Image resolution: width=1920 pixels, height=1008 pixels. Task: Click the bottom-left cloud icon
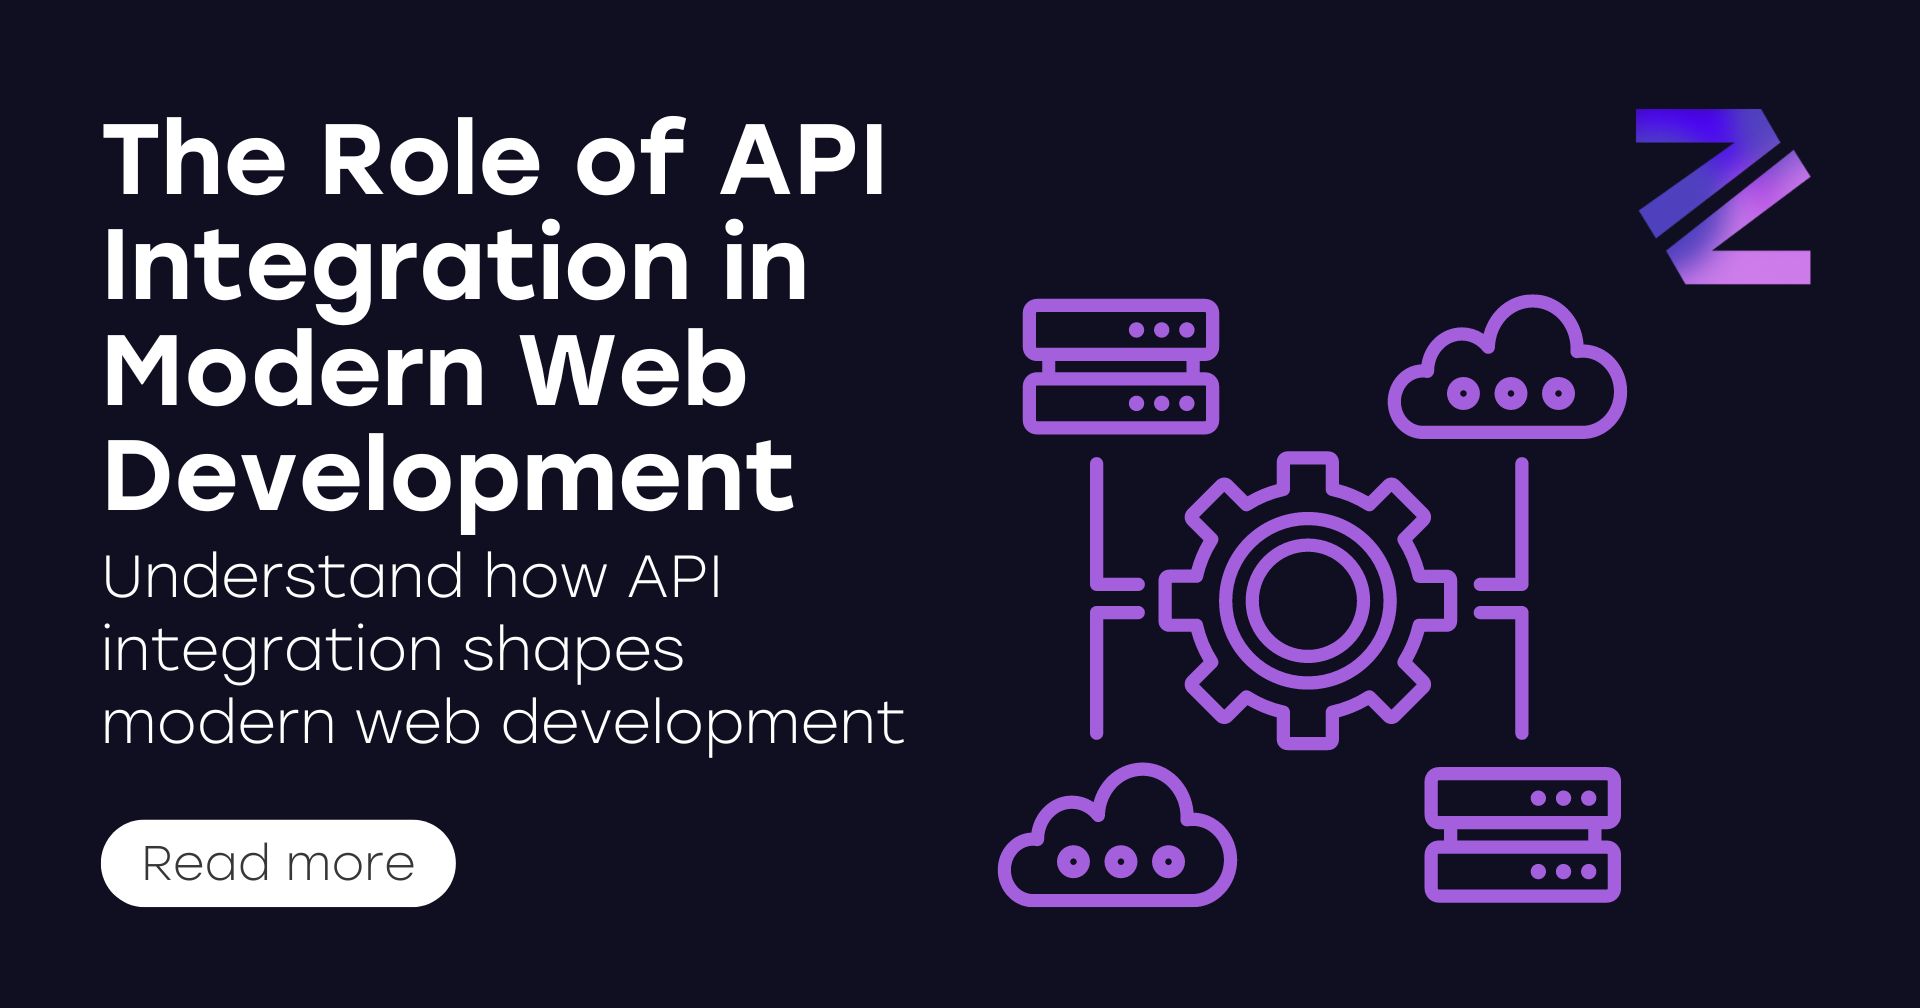(1117, 840)
